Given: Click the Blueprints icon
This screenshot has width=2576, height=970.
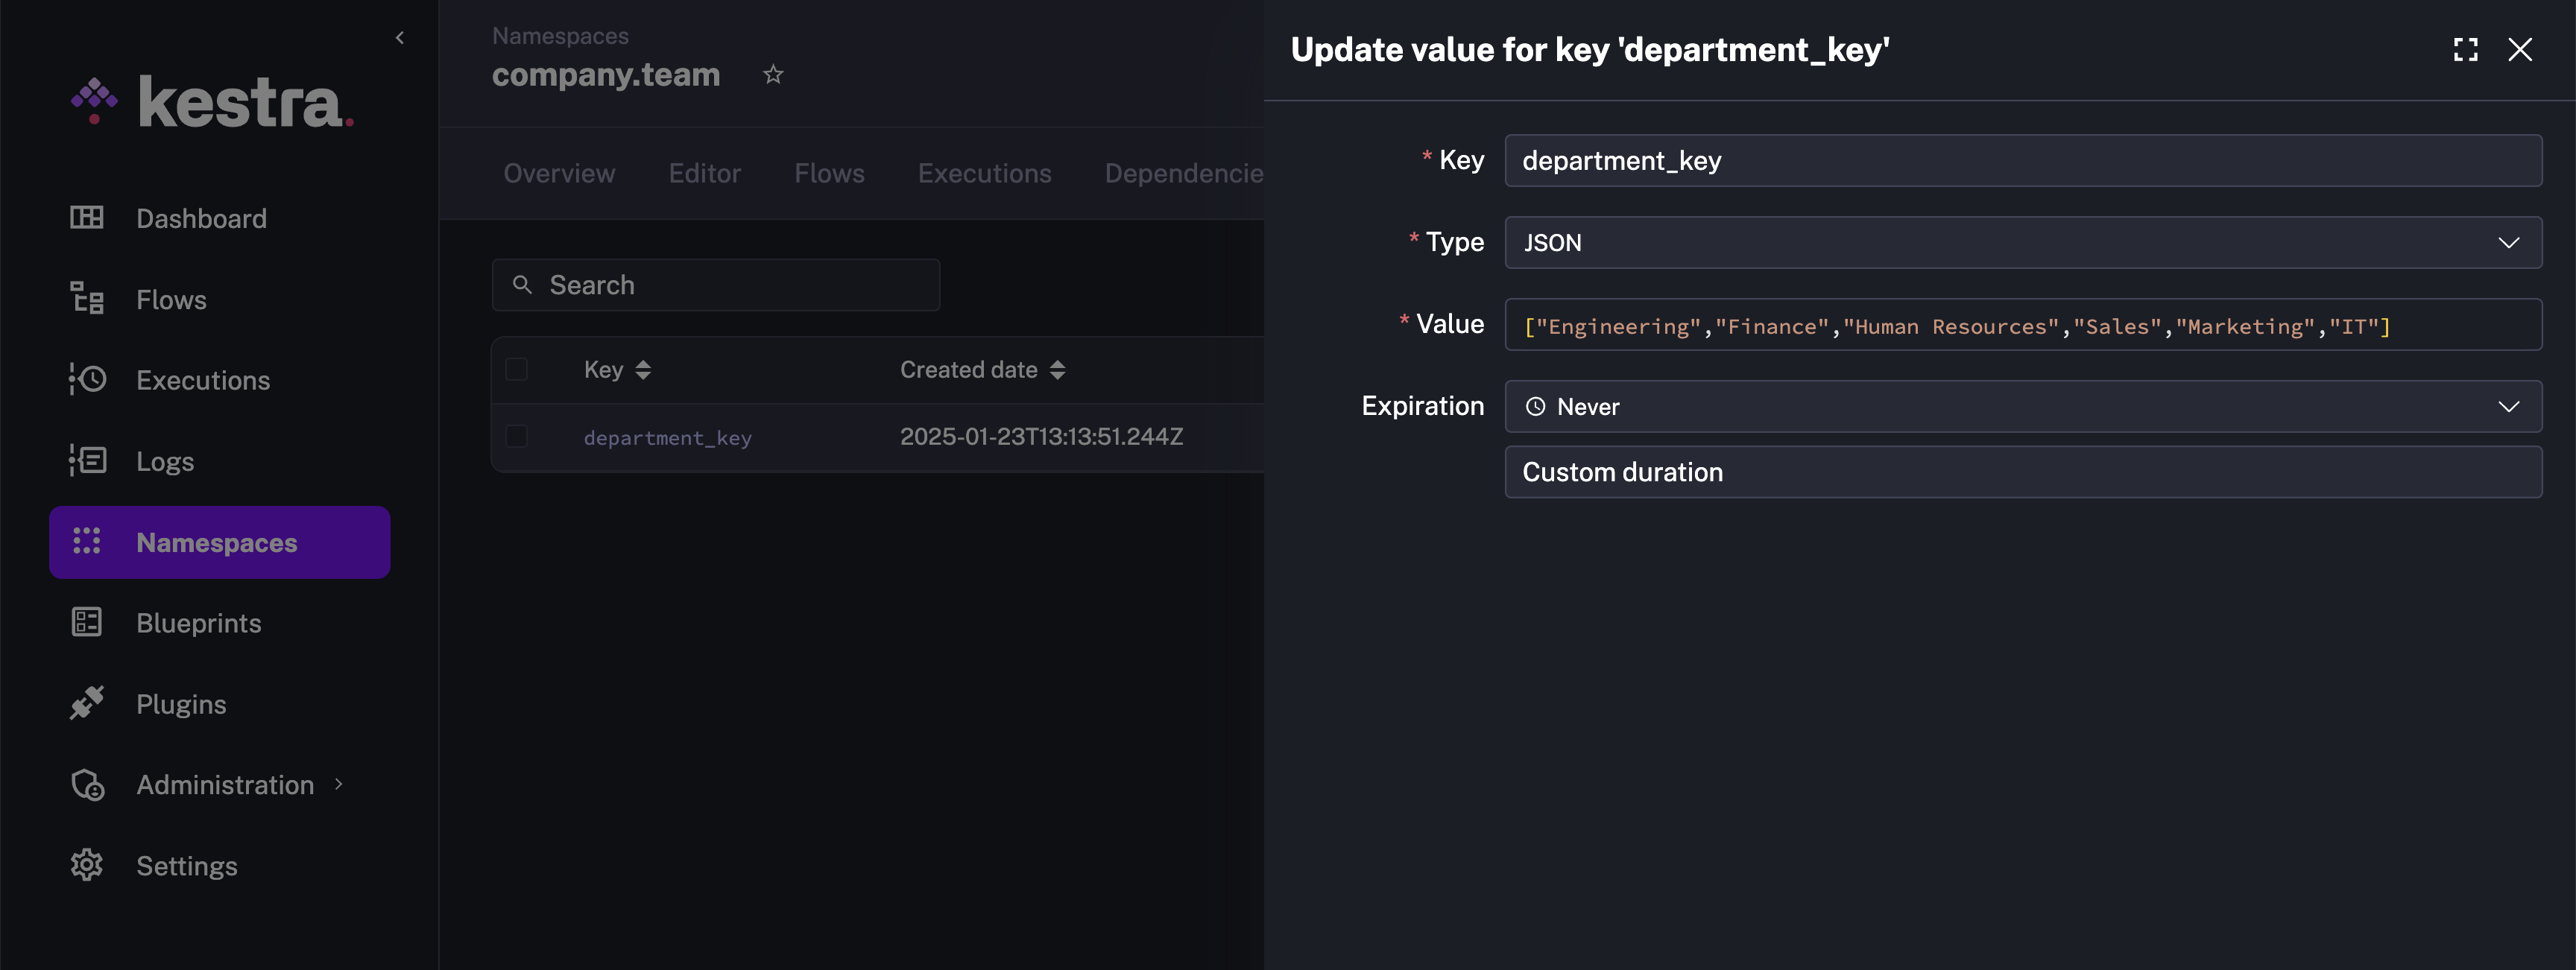Looking at the screenshot, I should point(87,623).
